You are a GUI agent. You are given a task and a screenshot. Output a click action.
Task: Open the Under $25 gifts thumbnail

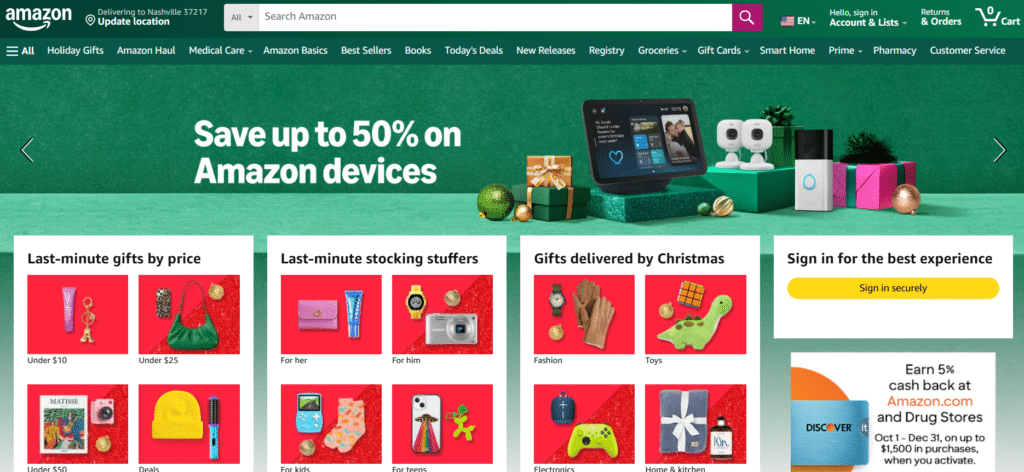click(x=189, y=315)
